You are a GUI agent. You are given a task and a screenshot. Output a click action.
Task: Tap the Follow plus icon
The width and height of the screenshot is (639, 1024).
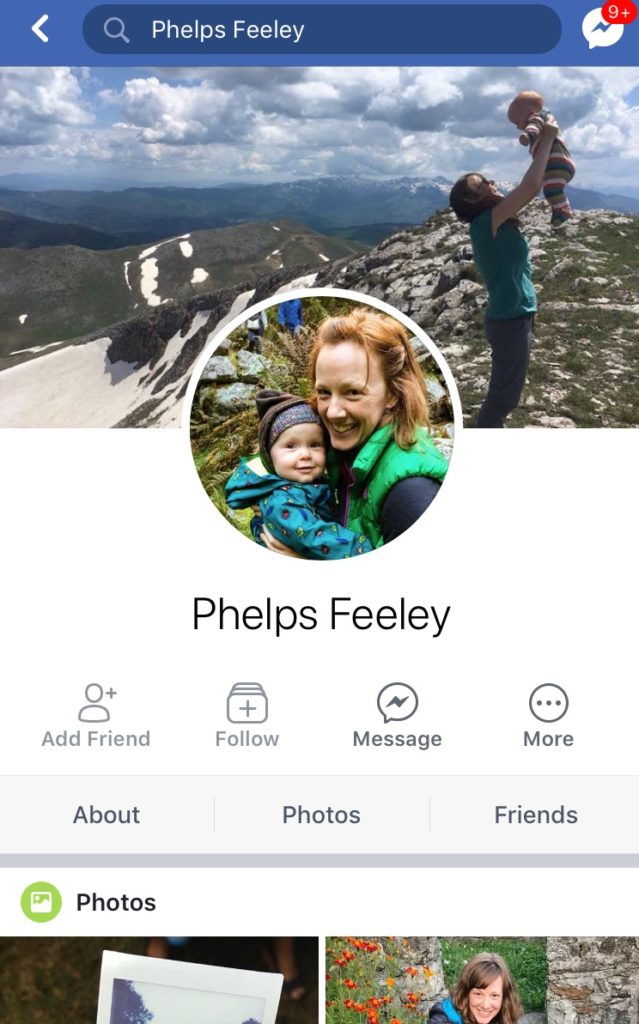tap(247, 703)
